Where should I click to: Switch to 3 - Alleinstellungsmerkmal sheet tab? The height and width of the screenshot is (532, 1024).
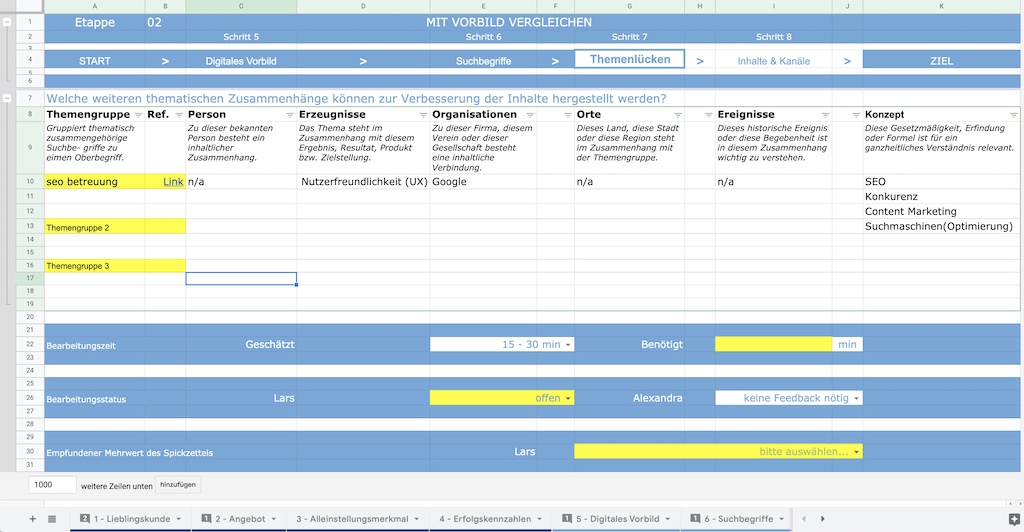pos(355,519)
